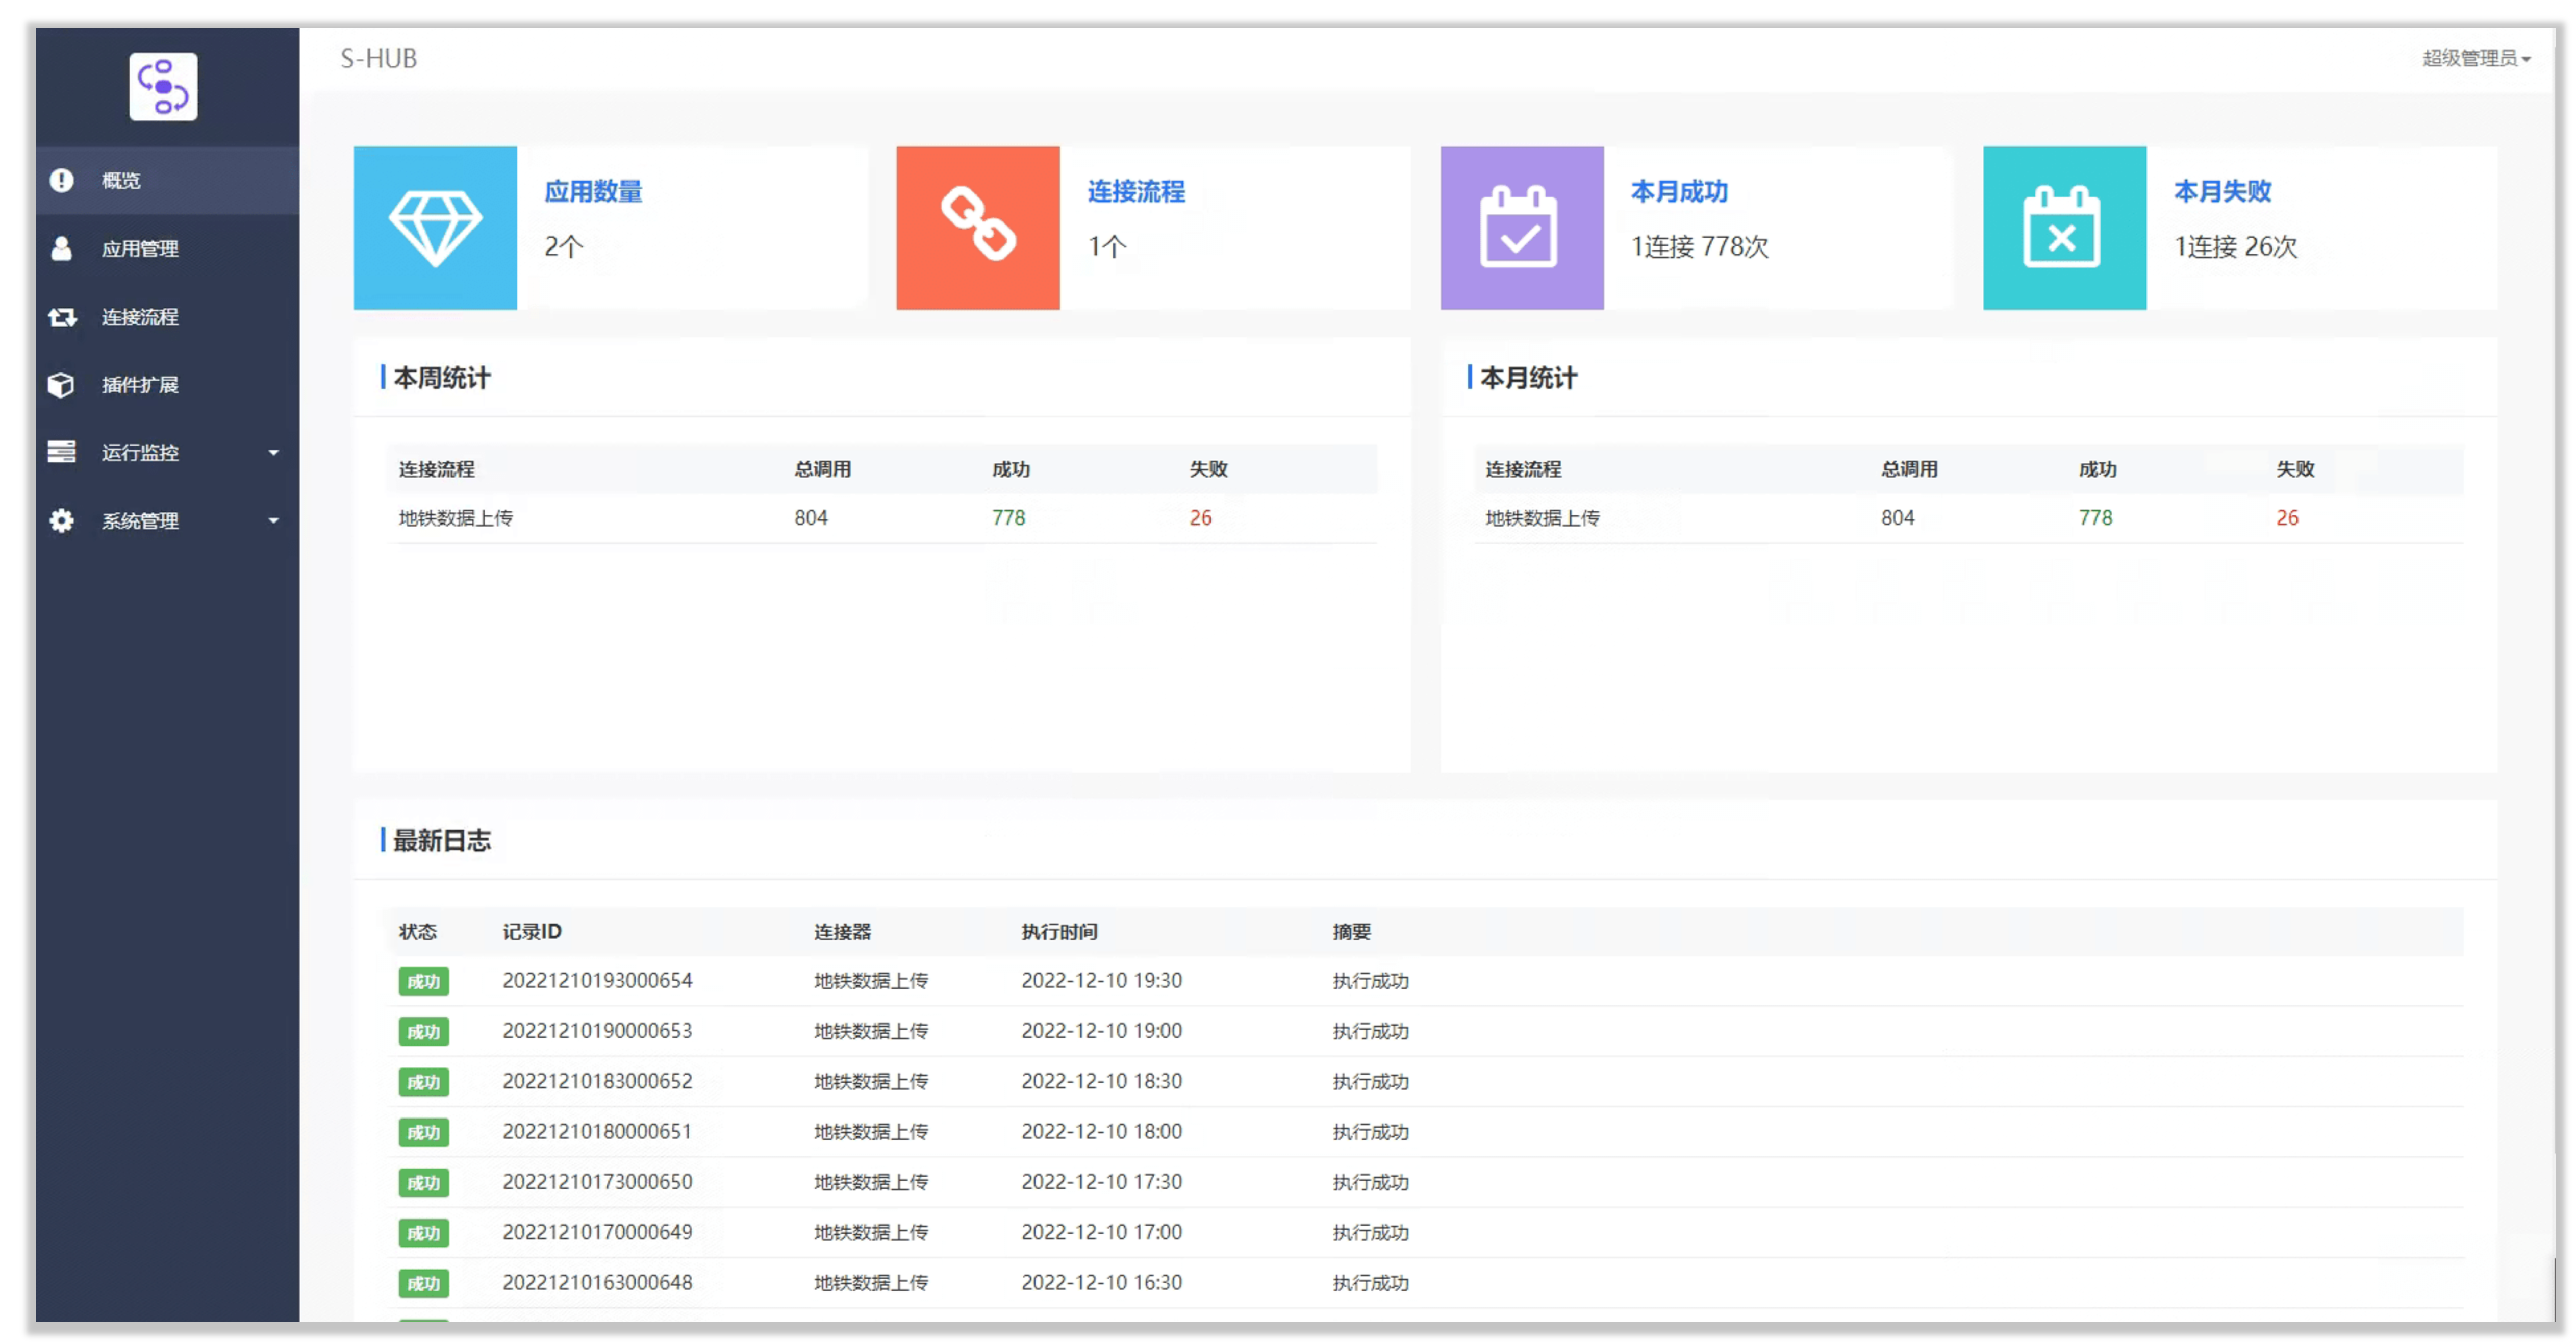The height and width of the screenshot is (1342, 2576).
Task: Click record ID 20221210190000653
Action: 597,1031
